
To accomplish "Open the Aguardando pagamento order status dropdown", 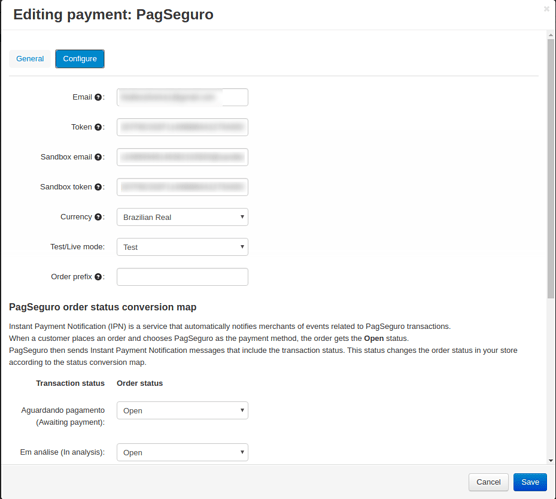I will (x=182, y=410).
